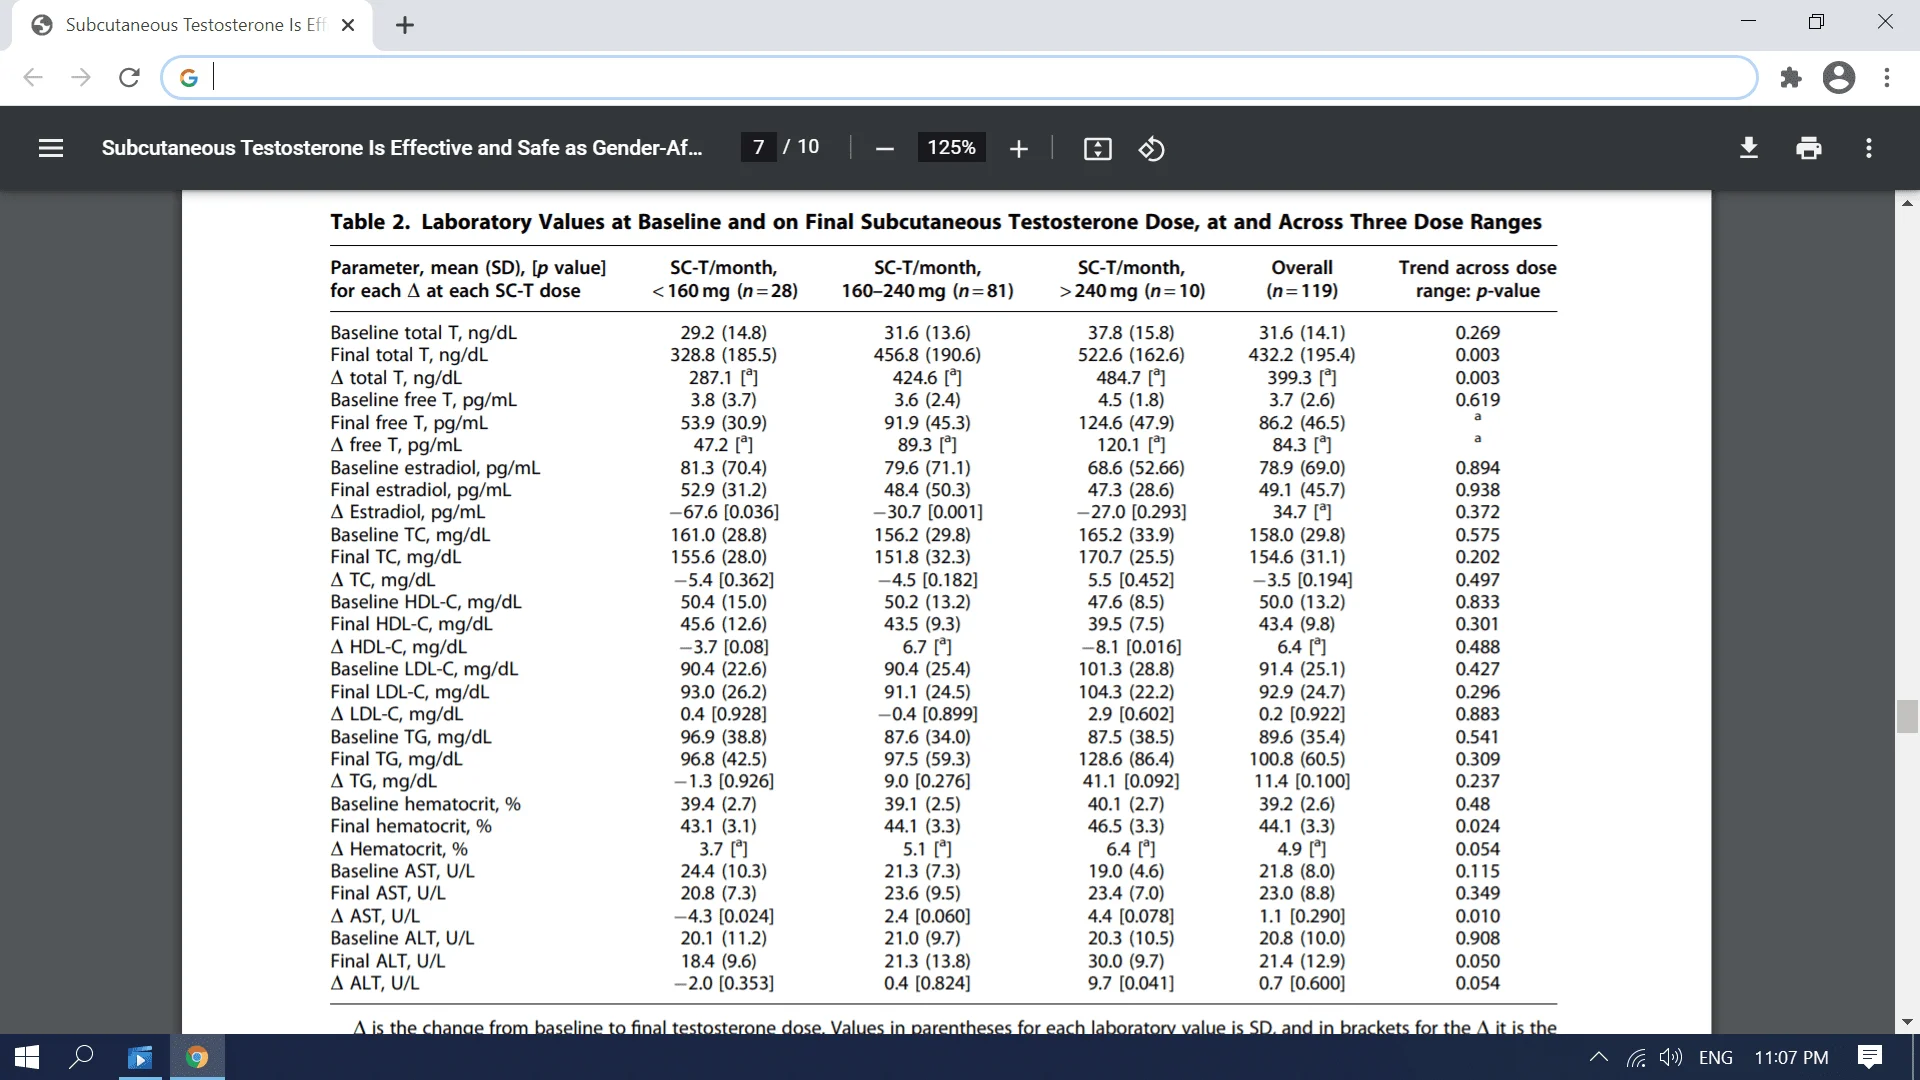The height and width of the screenshot is (1080, 1920).
Task: Click the page number field showing 7
Action: coord(758,148)
